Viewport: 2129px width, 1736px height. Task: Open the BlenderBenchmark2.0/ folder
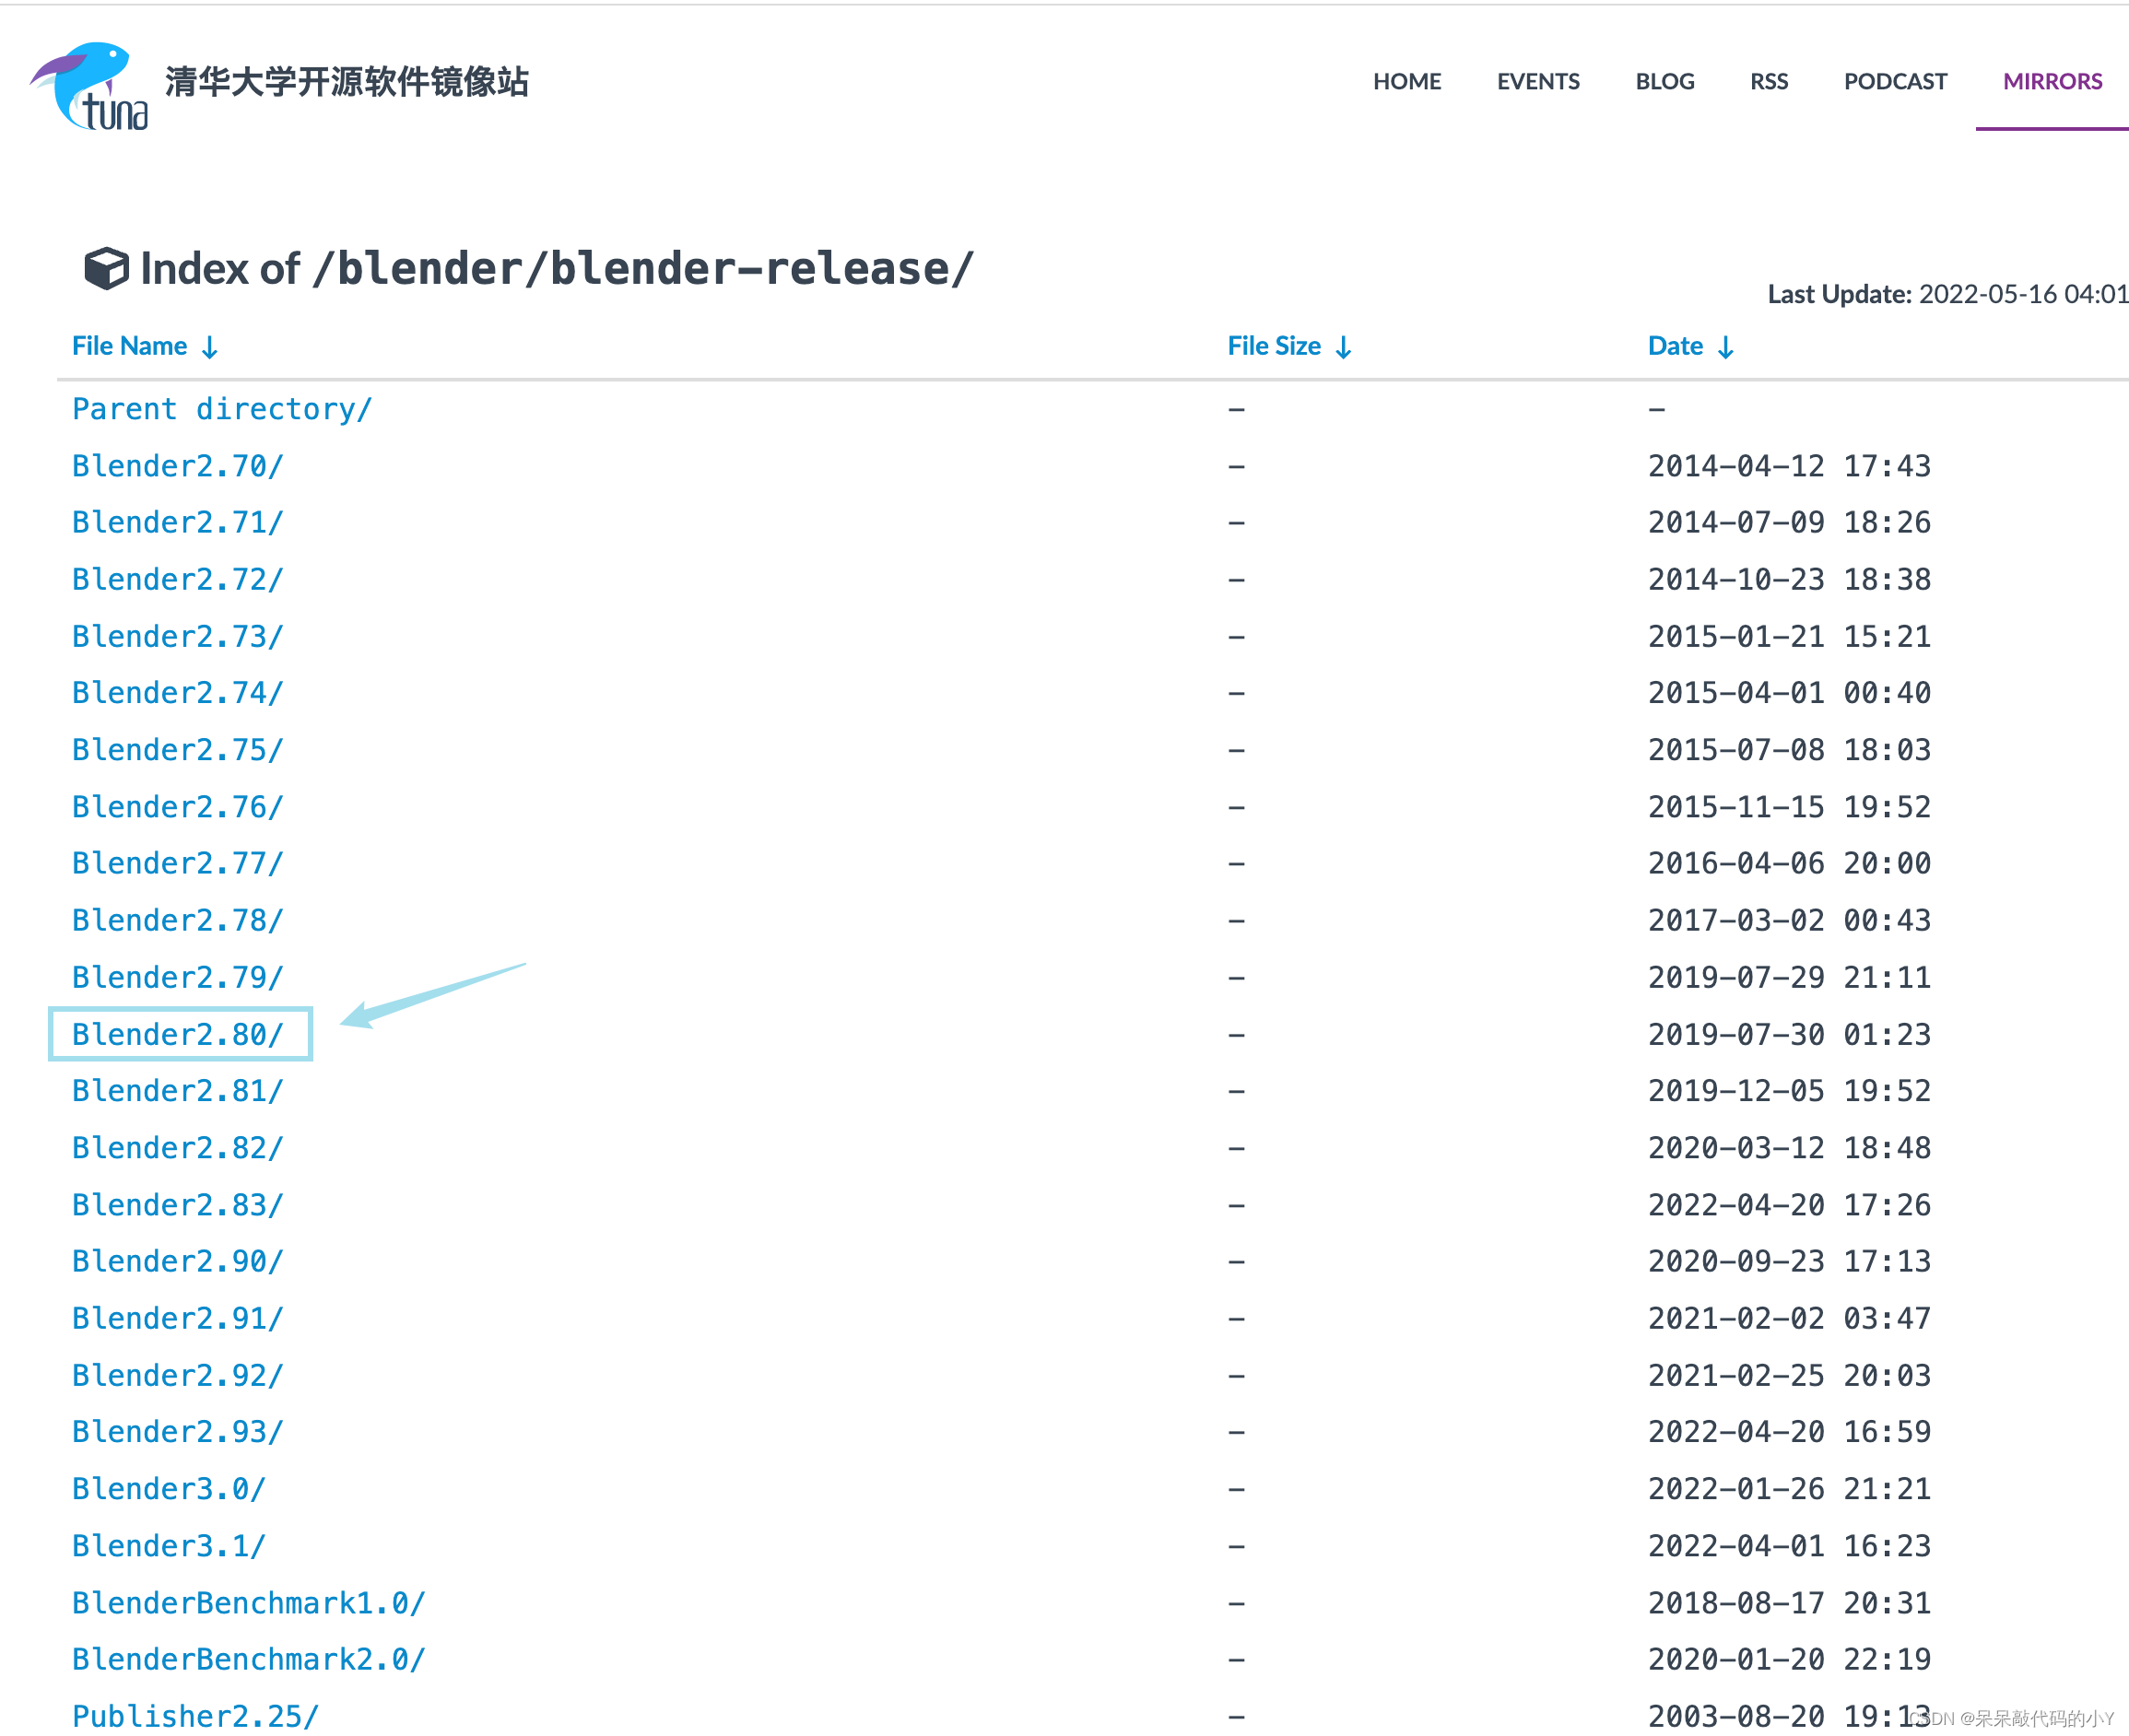tap(249, 1659)
